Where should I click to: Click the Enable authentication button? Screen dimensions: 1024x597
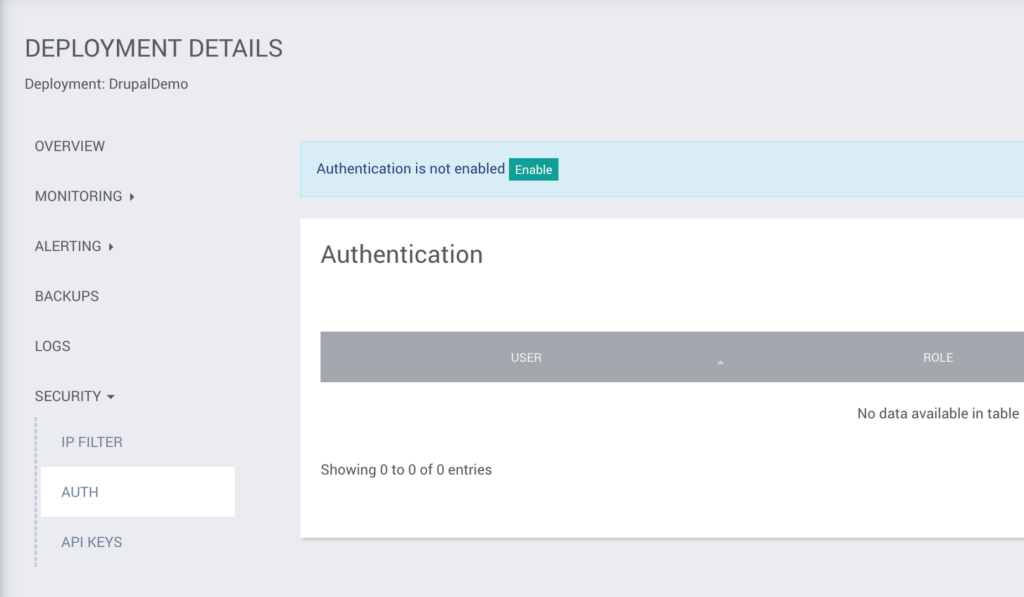(x=533, y=169)
